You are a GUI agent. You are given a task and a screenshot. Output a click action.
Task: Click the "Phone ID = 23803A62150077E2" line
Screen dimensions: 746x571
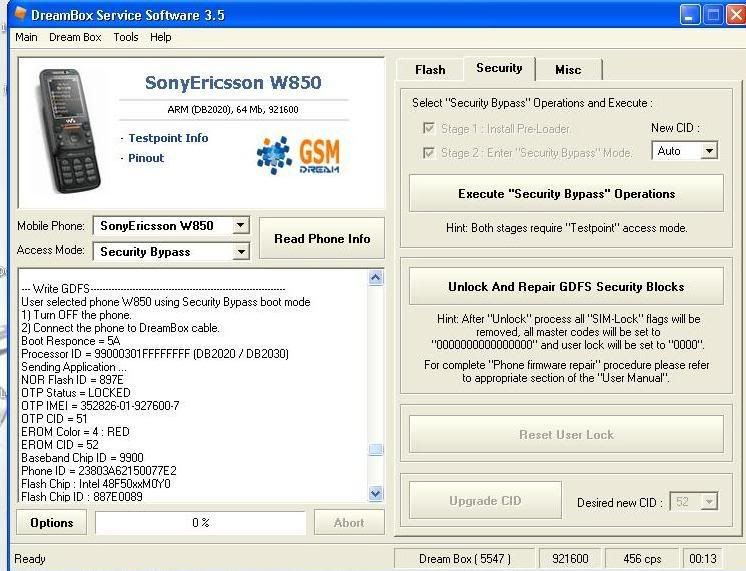click(x=98, y=471)
